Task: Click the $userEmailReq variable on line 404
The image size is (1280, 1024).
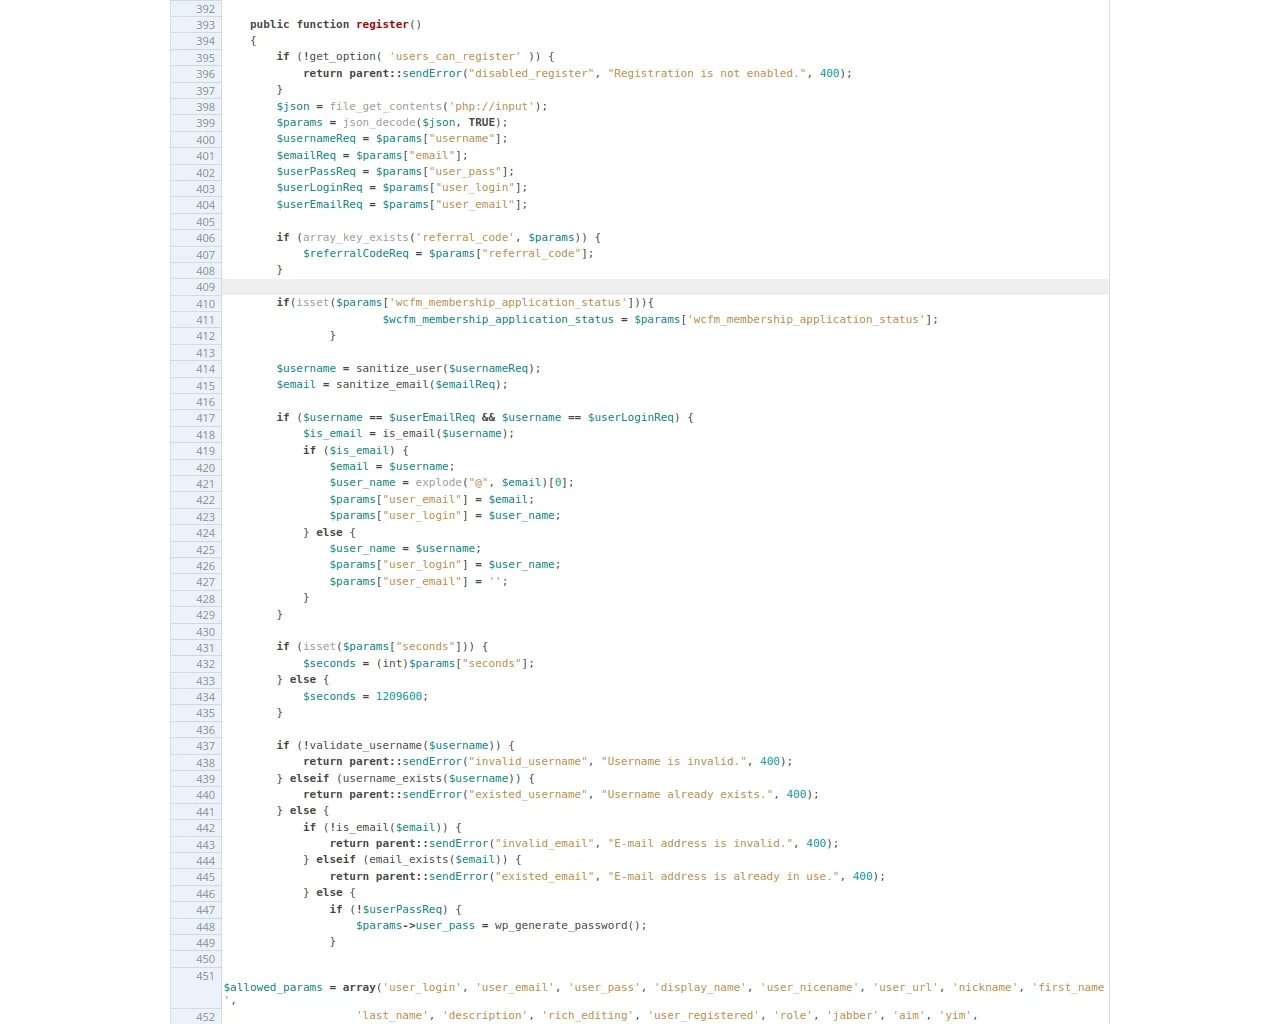Action: pos(320,204)
